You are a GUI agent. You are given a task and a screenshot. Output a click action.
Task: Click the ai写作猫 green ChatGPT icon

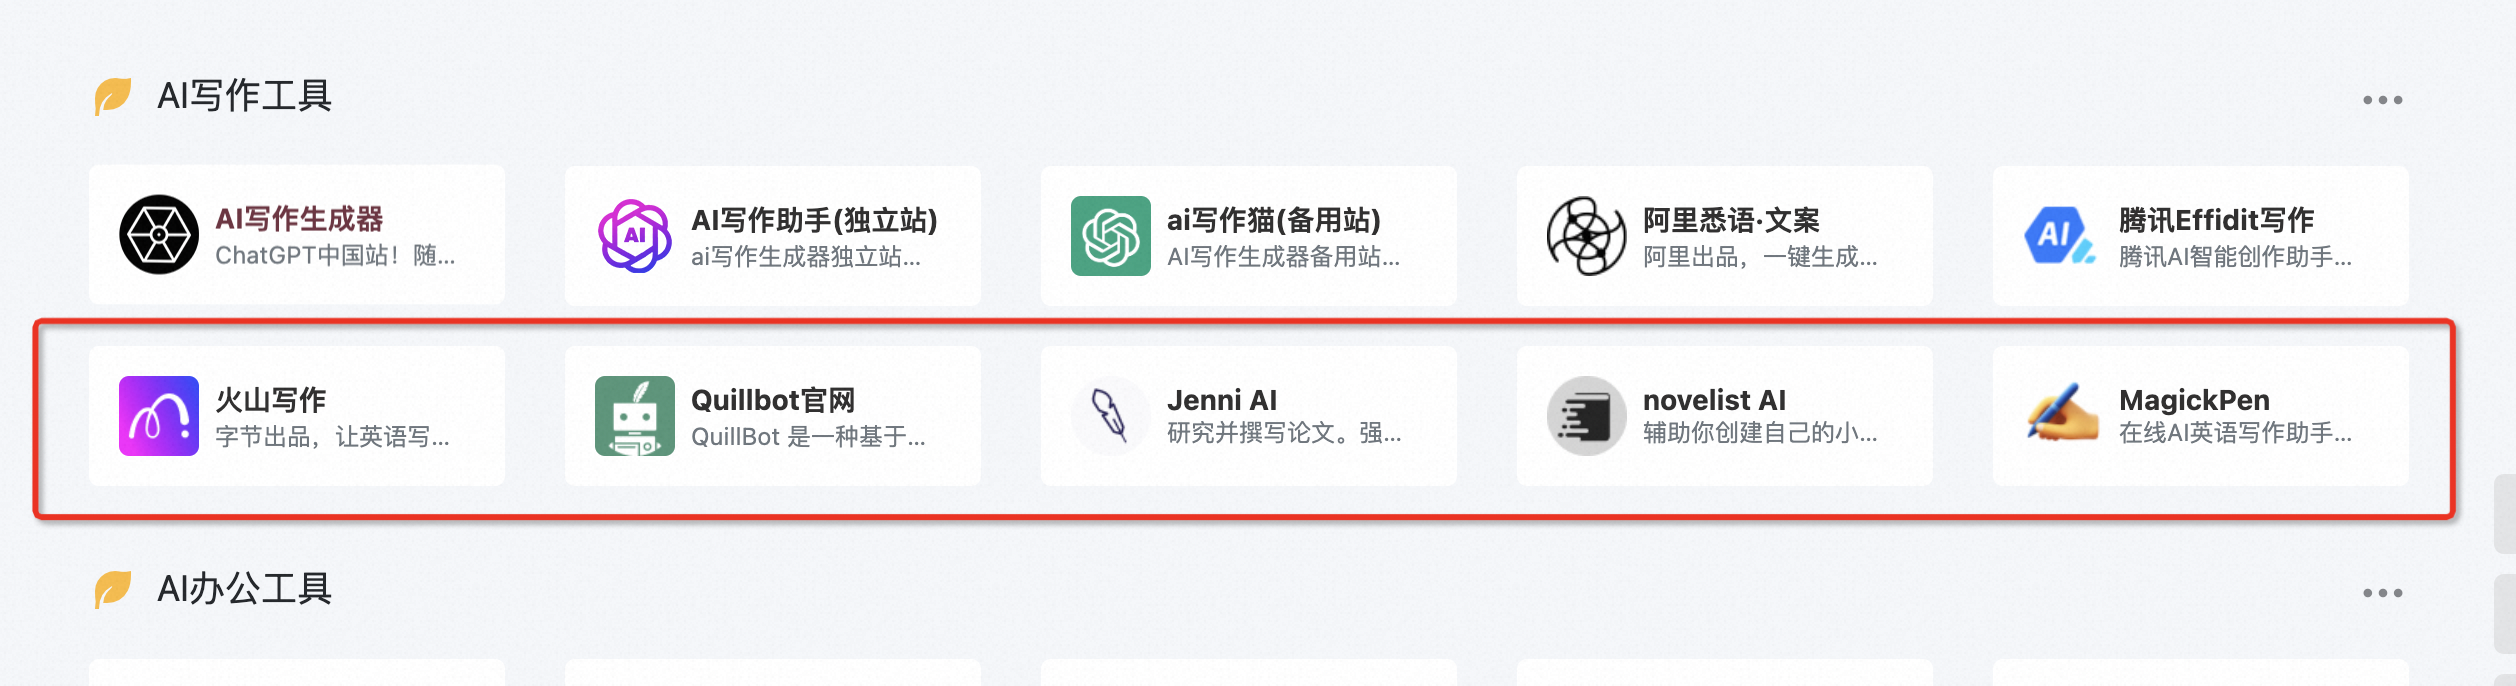coord(1110,236)
